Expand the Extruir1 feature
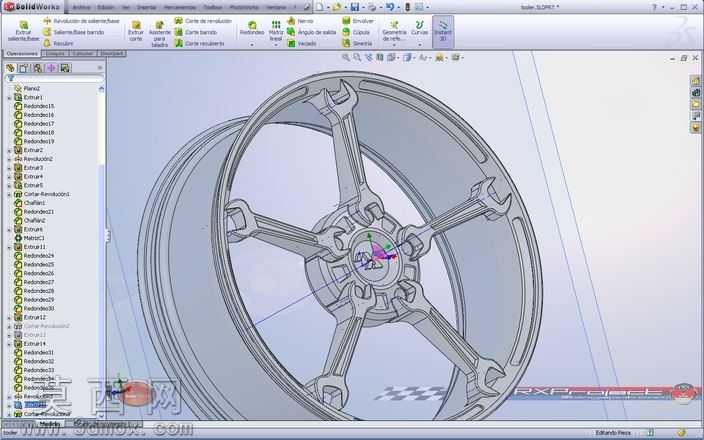The width and height of the screenshot is (704, 440). click(x=9, y=97)
